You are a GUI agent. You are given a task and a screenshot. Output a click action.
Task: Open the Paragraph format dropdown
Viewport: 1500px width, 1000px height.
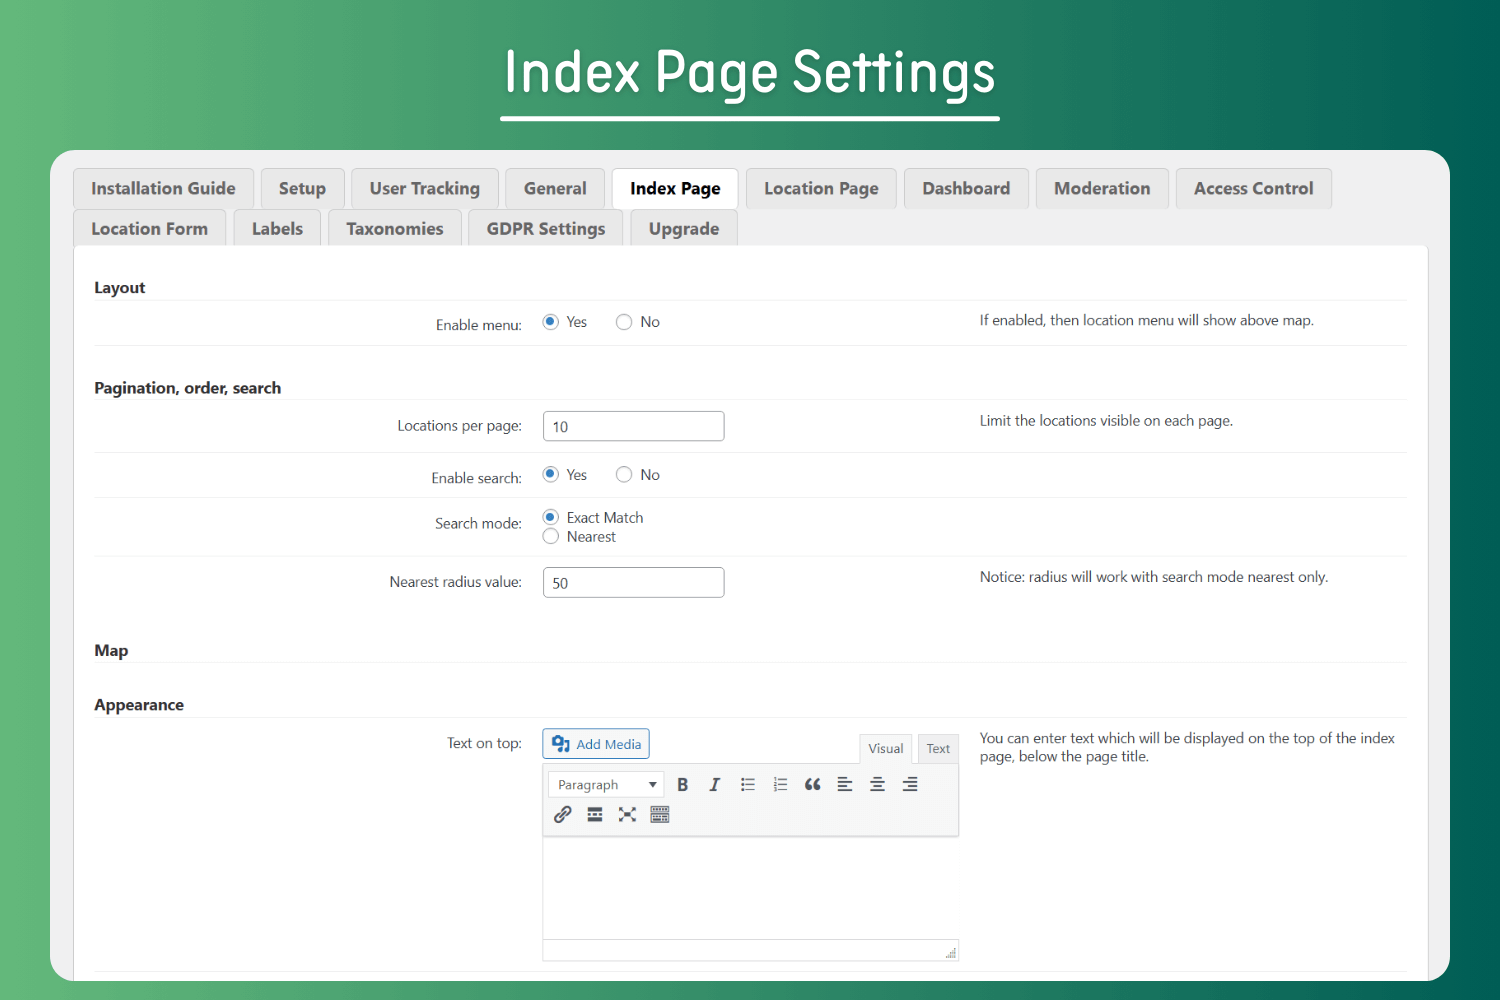[606, 785]
